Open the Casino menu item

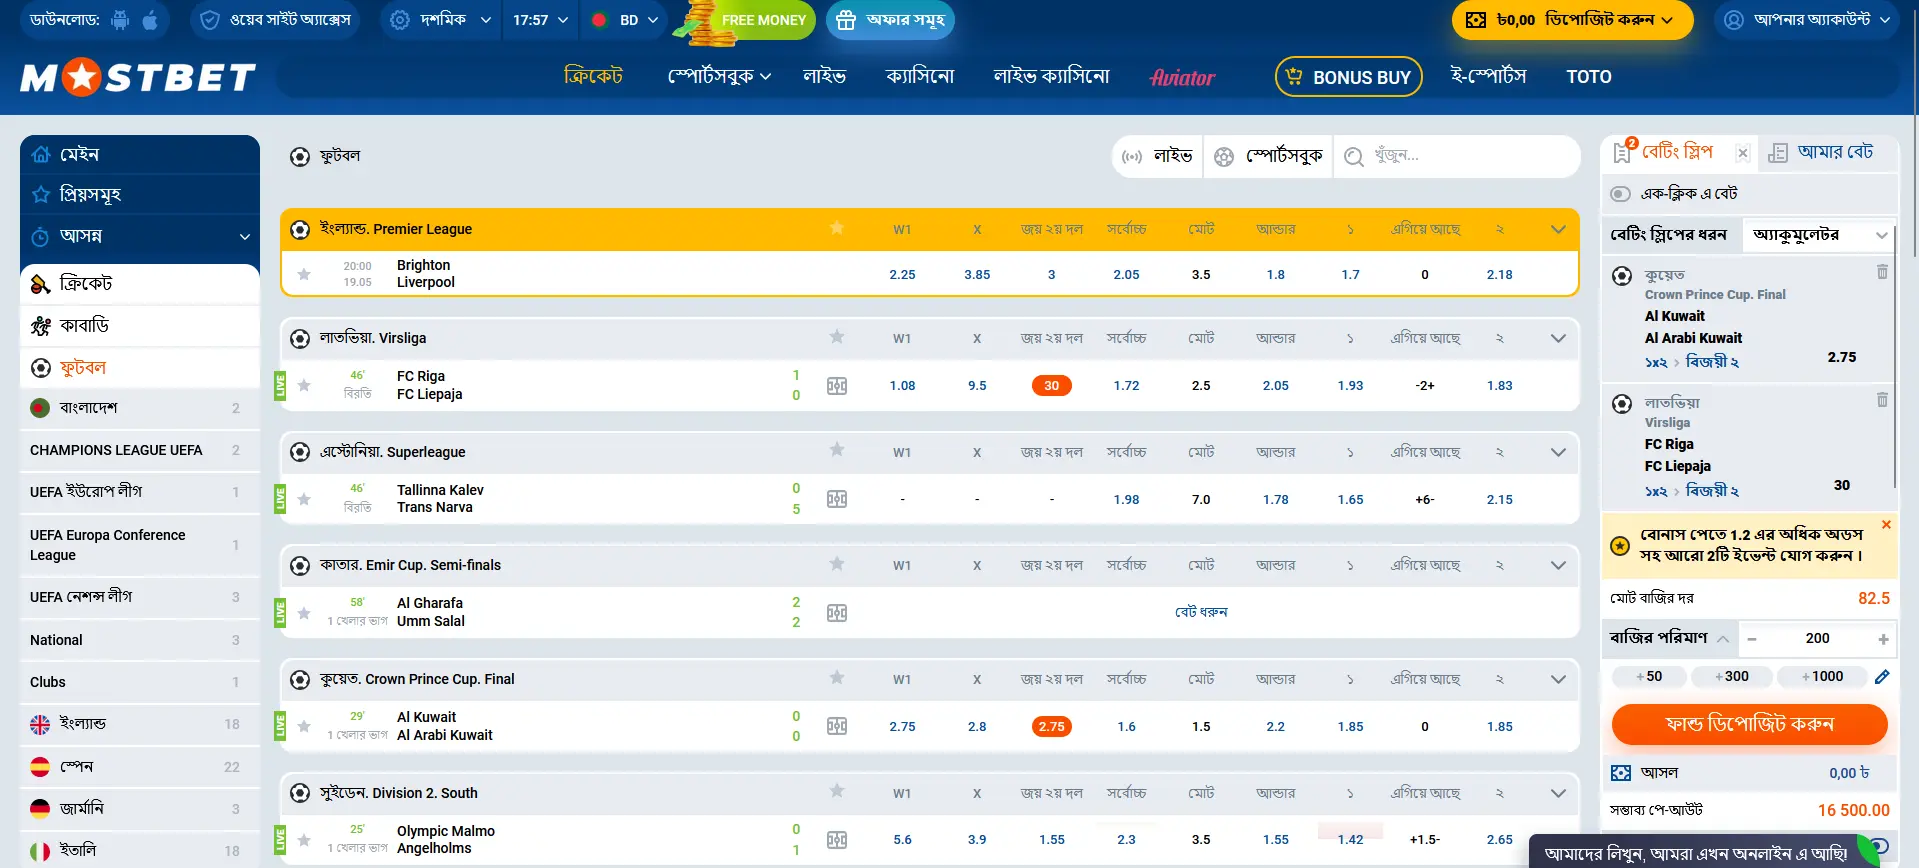920,77
